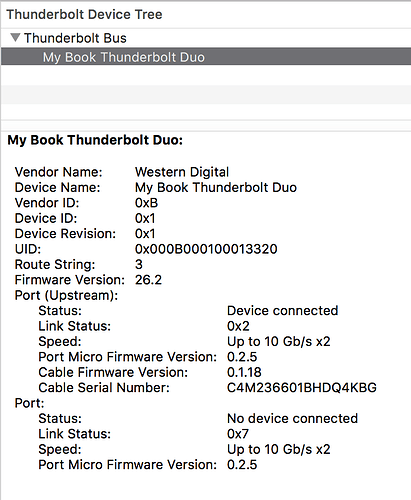Click the My Book Thunderbolt Duo heading
411x500 pixels.
pyautogui.click(x=95, y=140)
